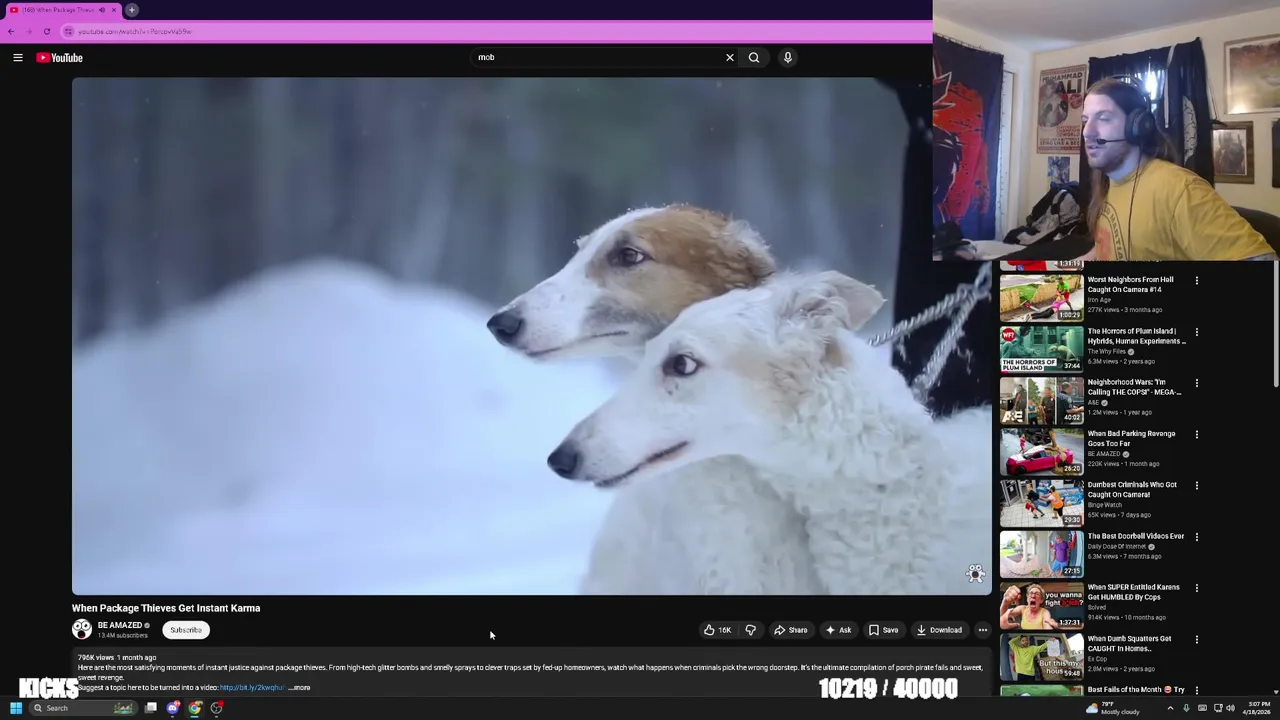Like the video with thumbs up
The height and width of the screenshot is (720, 1280).
coord(716,630)
